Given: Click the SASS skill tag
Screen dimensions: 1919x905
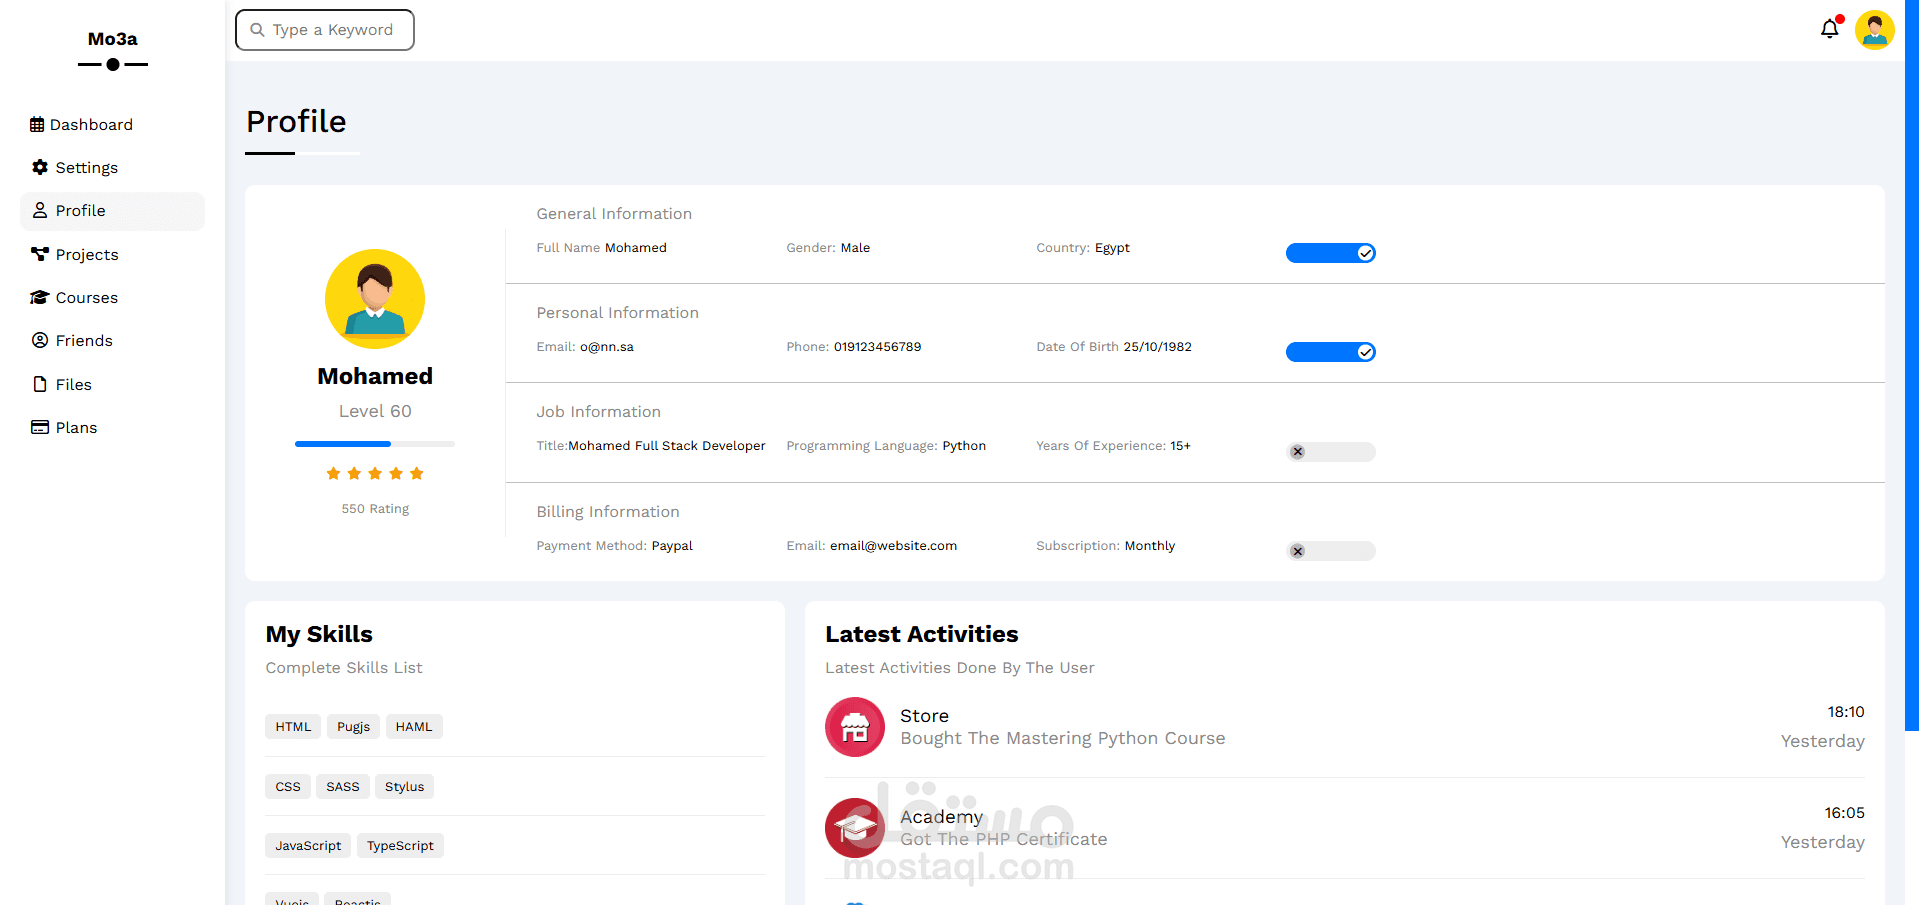Looking at the screenshot, I should pos(343,787).
